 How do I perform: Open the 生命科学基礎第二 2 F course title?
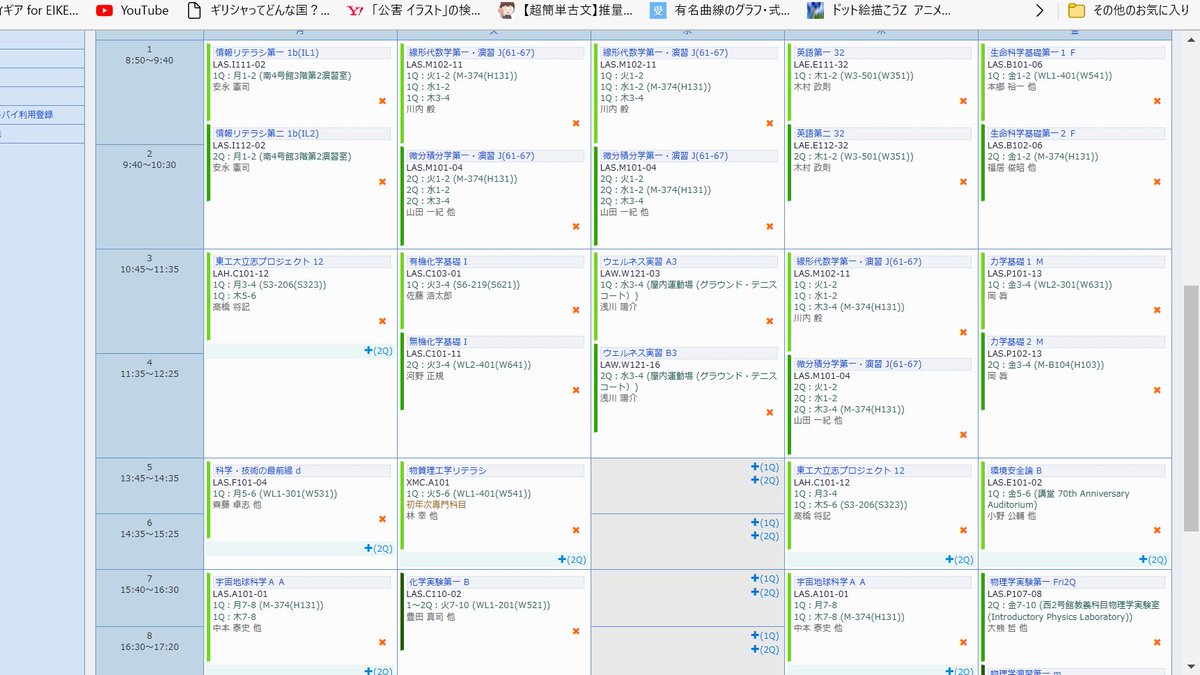[x=1033, y=133]
